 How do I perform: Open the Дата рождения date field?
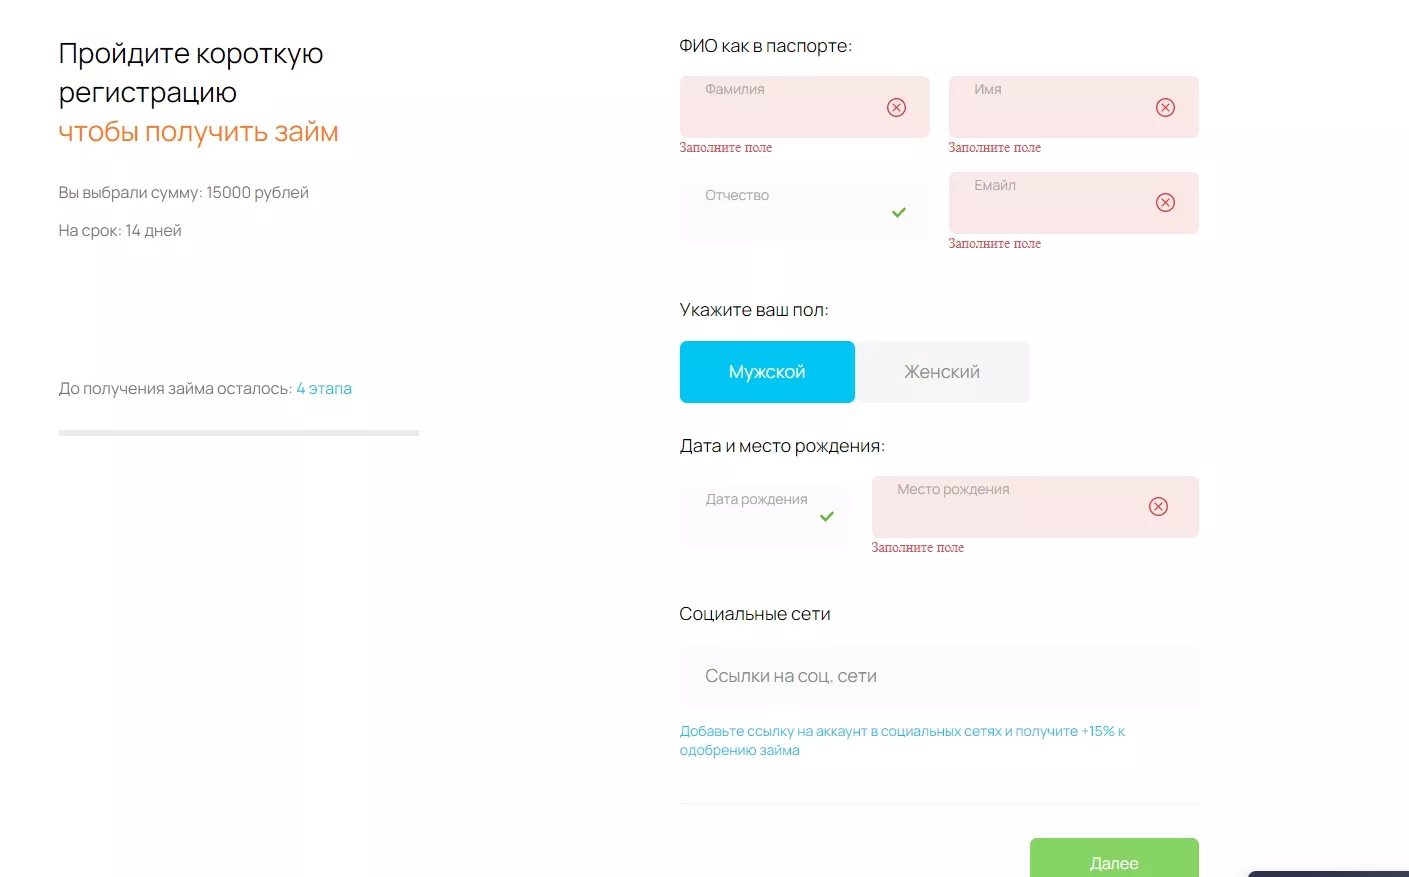[x=755, y=517]
